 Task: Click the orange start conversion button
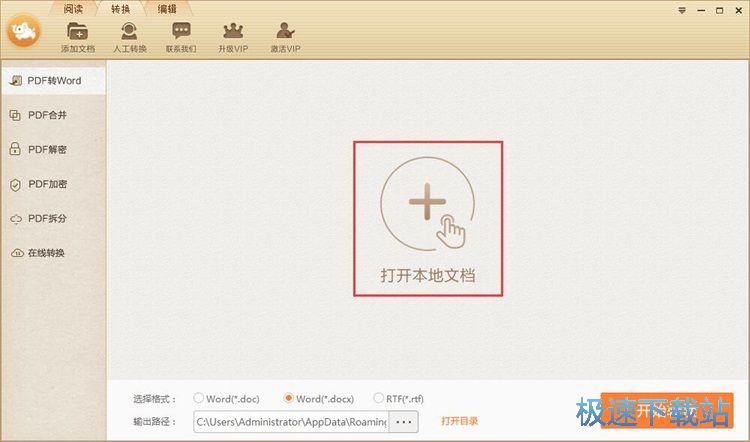[x=667, y=410]
